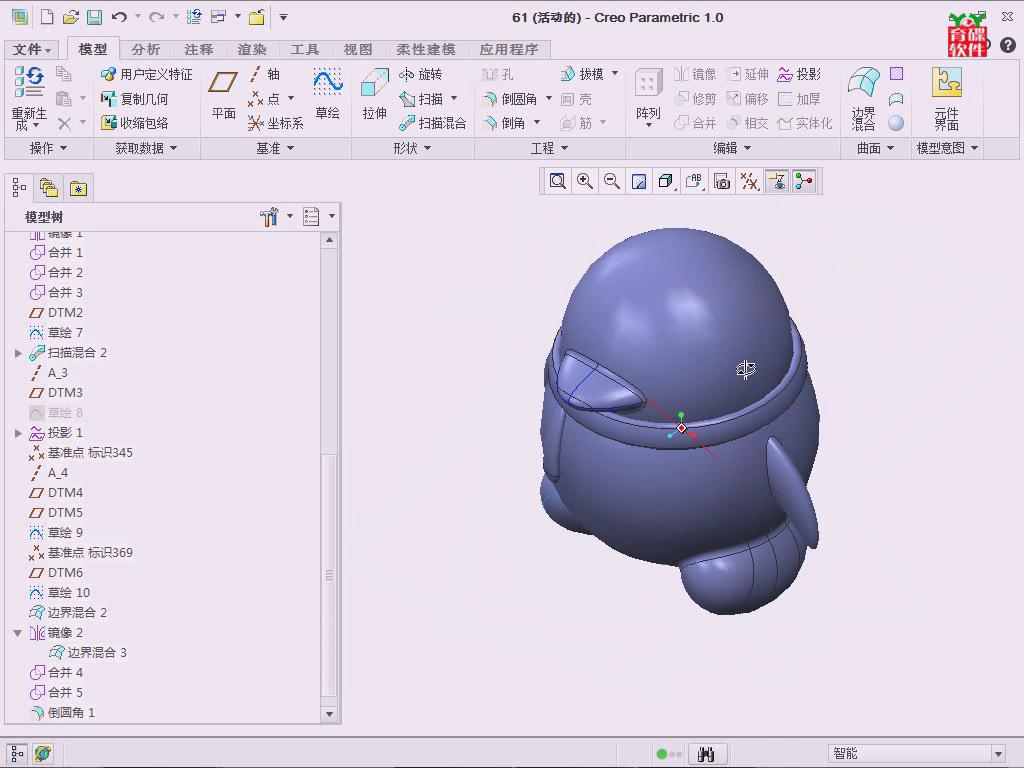Switch to the 渲染 ribbon tab

point(251,49)
